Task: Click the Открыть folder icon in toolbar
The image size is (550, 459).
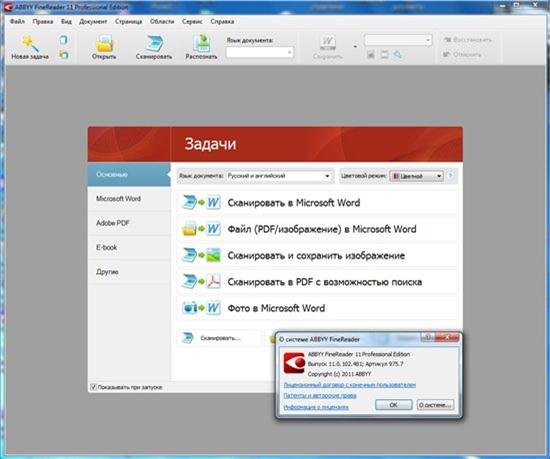Action: pyautogui.click(x=104, y=43)
